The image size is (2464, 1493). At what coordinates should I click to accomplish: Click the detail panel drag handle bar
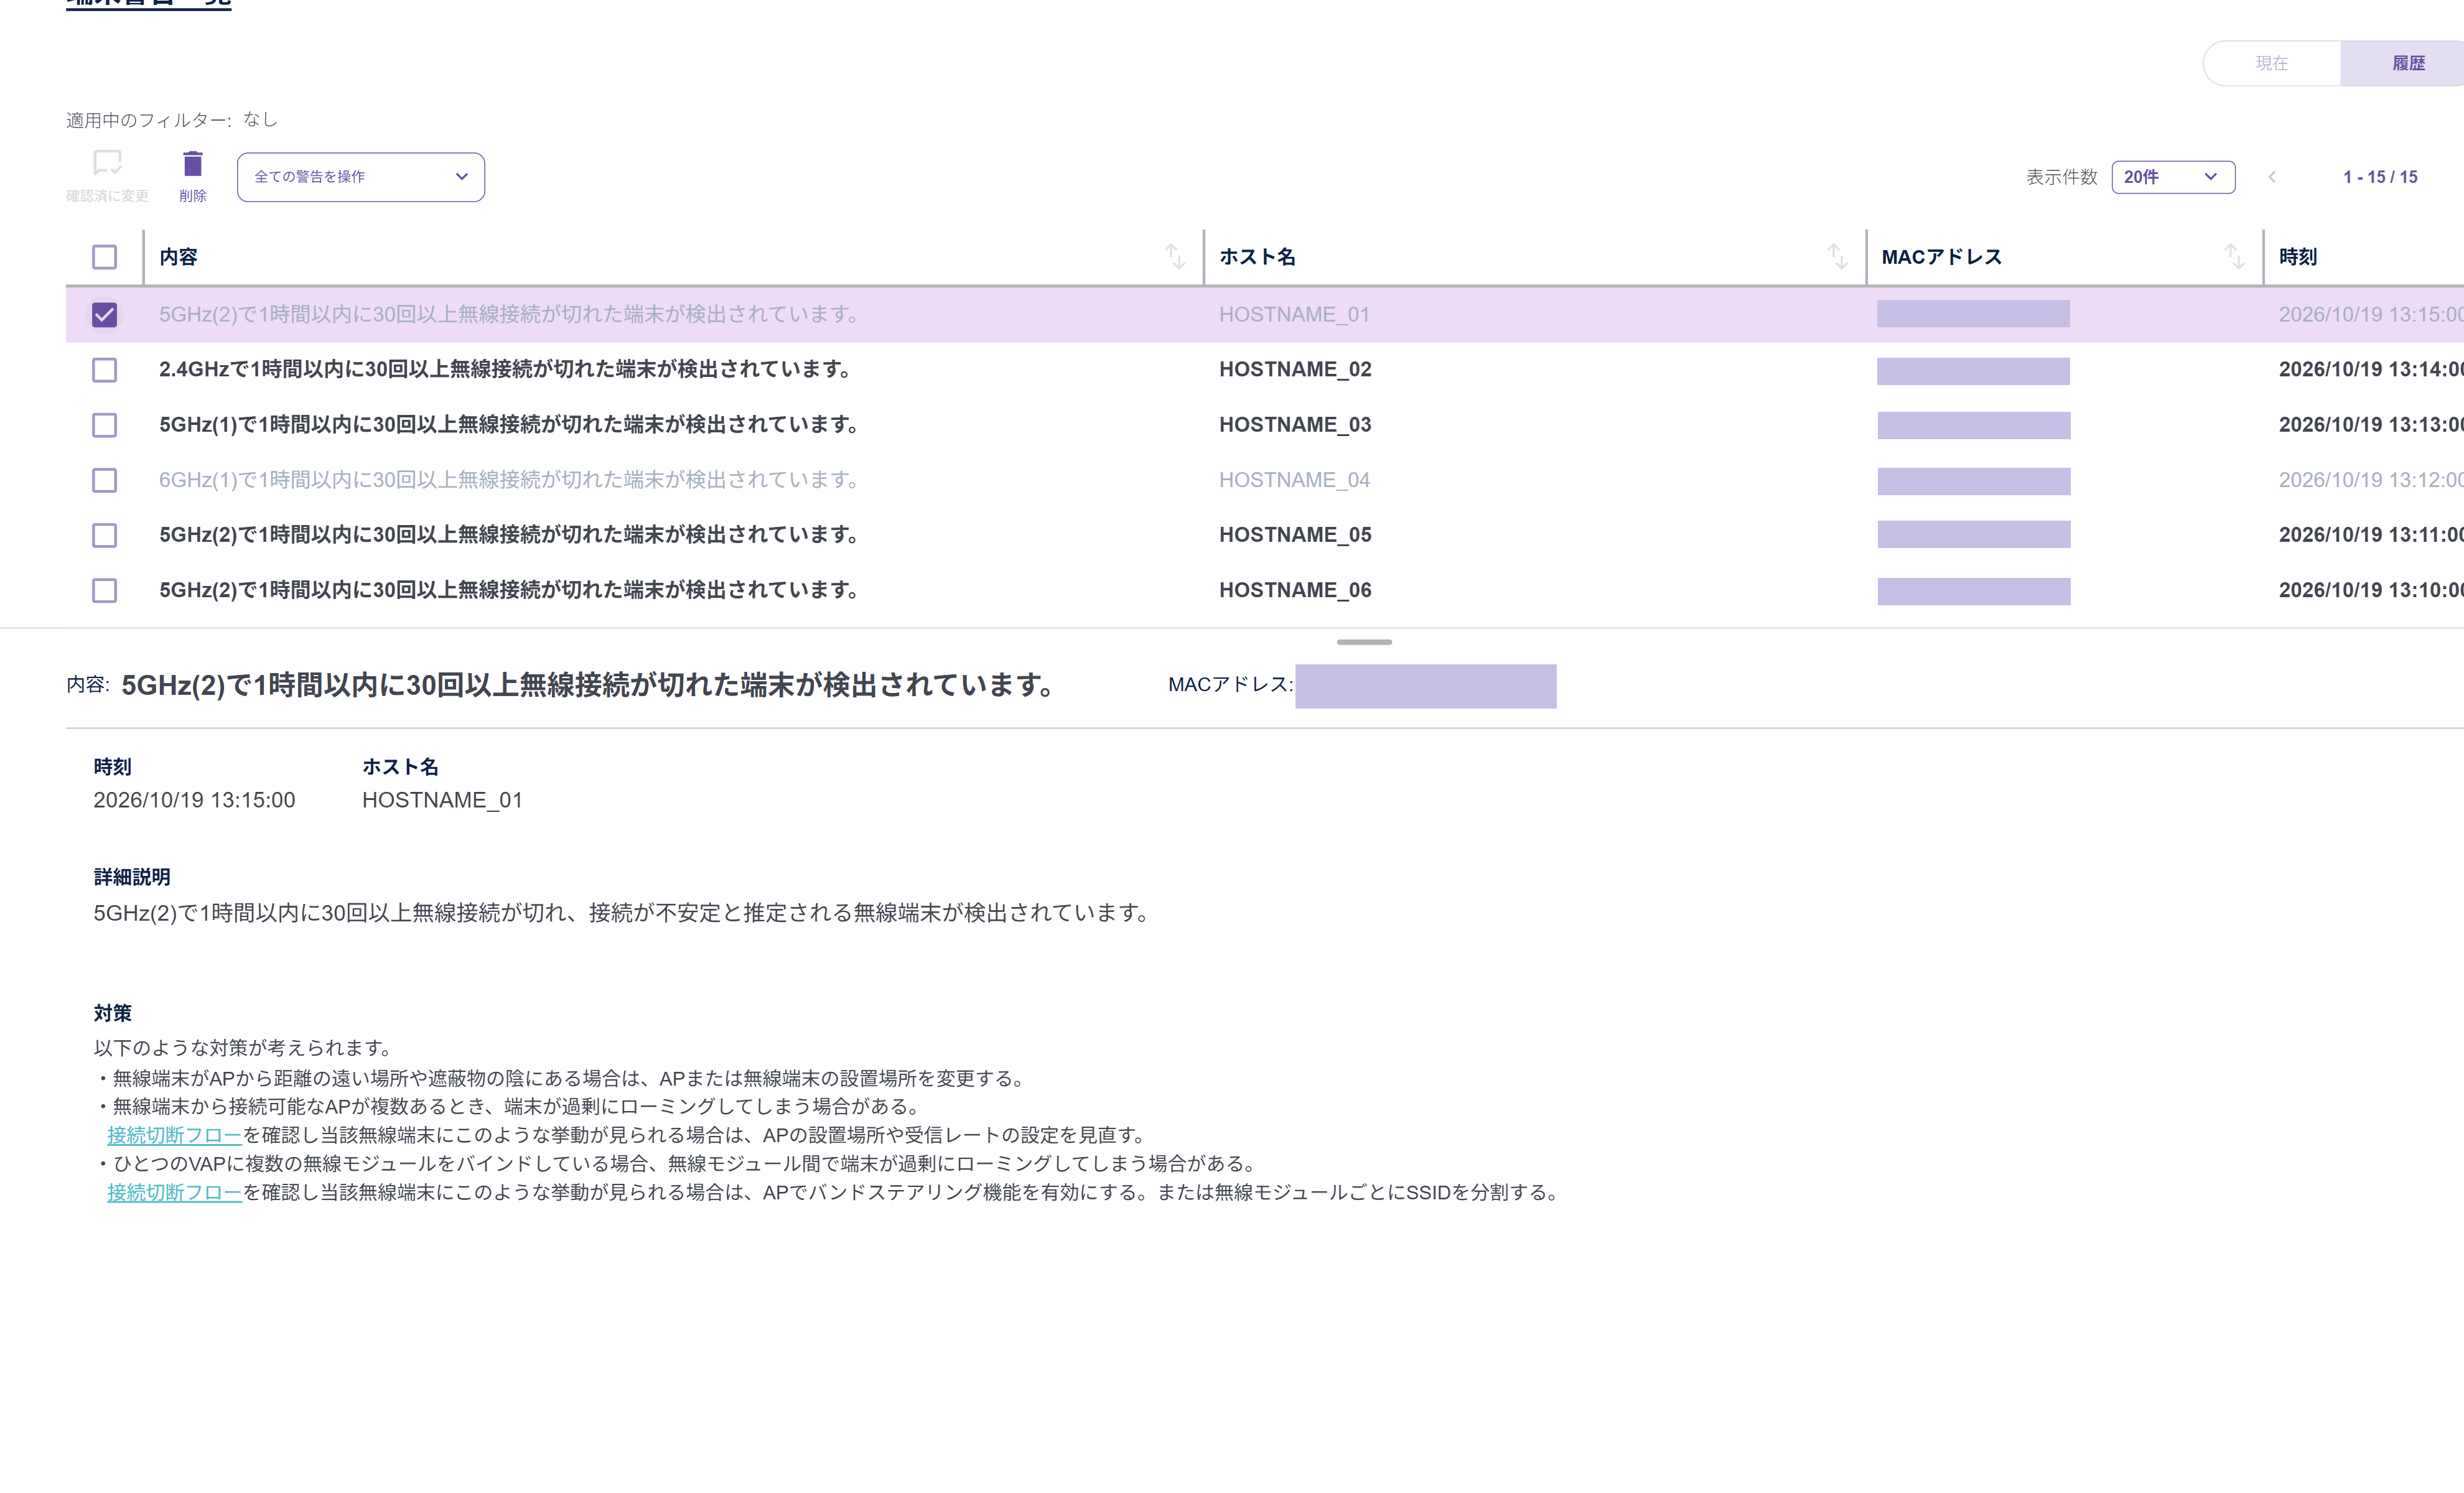click(1364, 642)
